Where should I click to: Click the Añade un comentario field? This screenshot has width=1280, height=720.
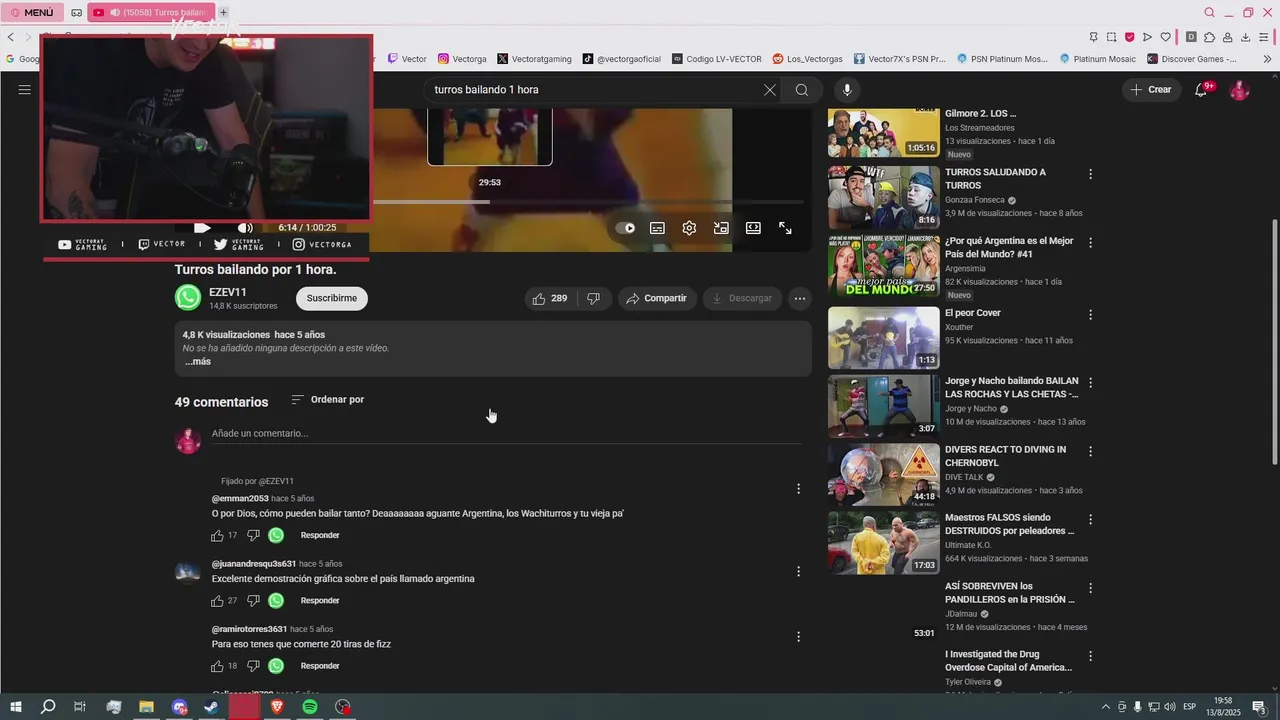pos(506,434)
